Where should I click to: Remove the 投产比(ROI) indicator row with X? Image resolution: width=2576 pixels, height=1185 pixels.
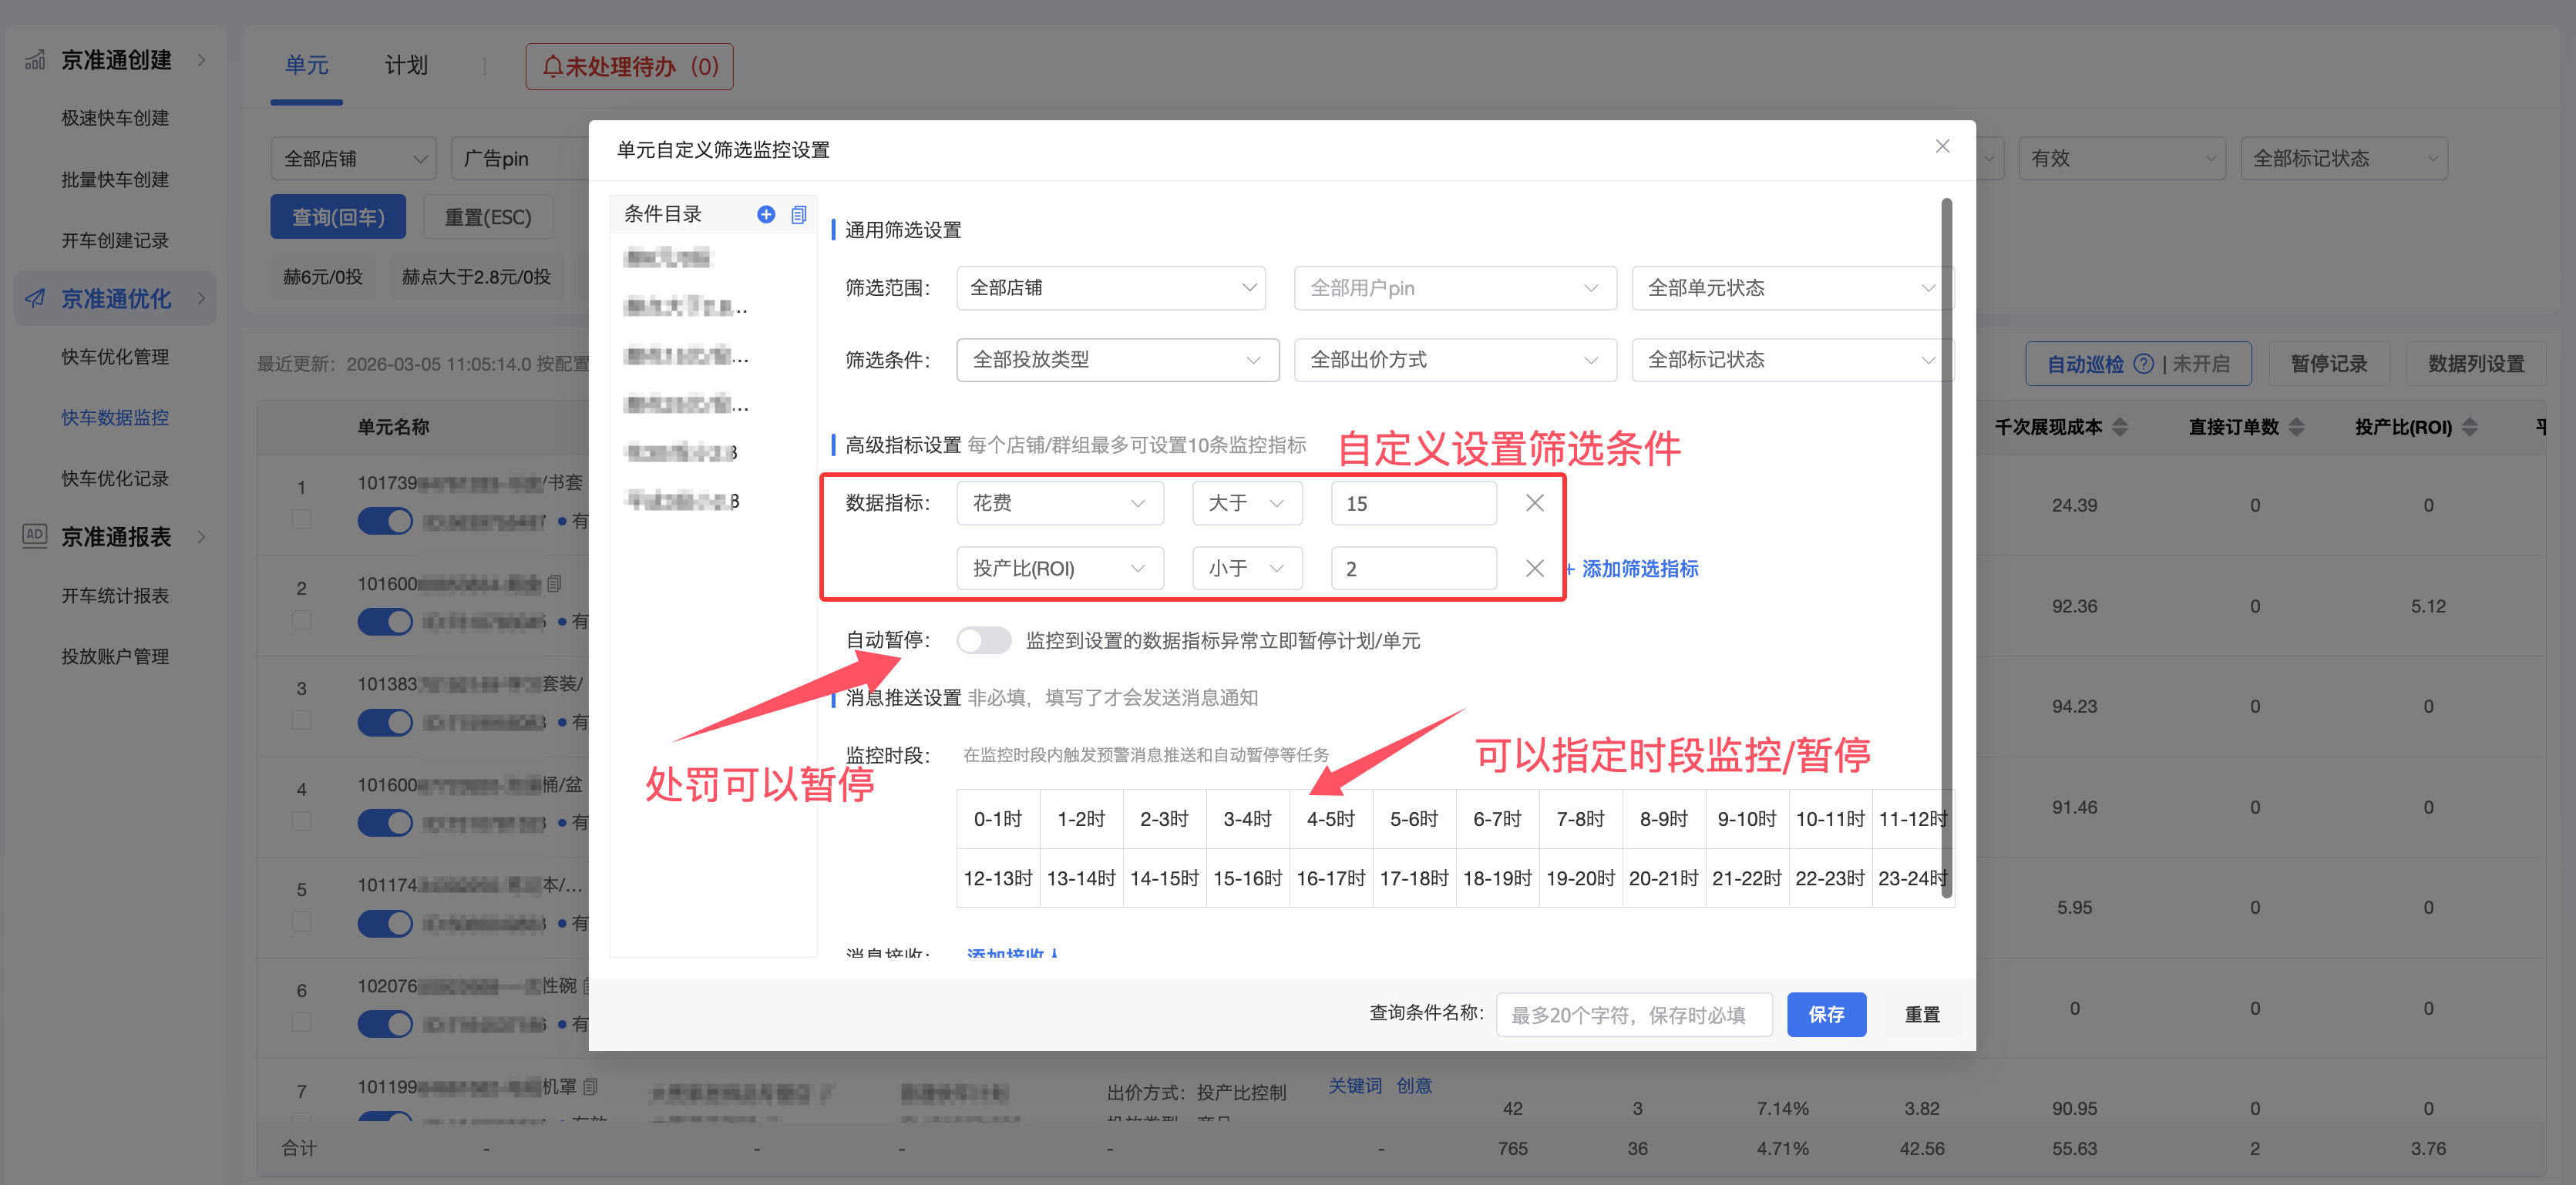(x=1534, y=569)
